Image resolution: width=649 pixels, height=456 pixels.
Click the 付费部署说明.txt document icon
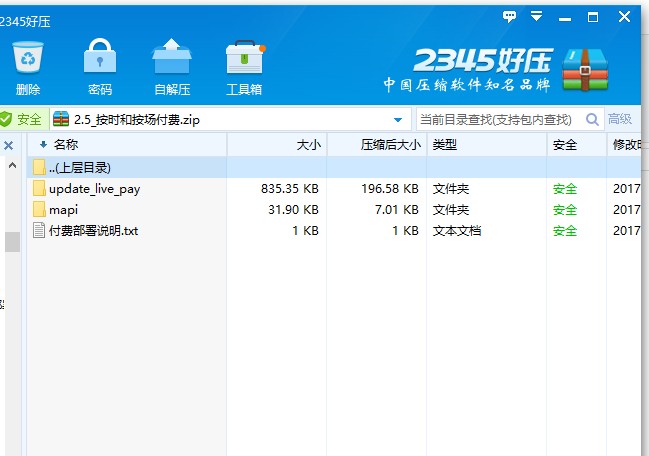[39, 230]
